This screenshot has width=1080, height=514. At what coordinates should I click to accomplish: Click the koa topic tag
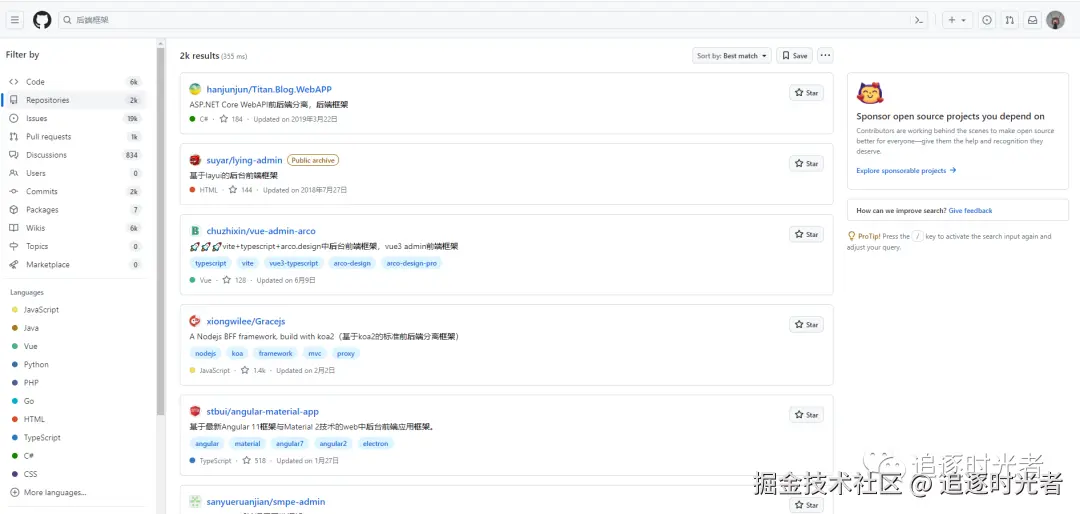(238, 353)
